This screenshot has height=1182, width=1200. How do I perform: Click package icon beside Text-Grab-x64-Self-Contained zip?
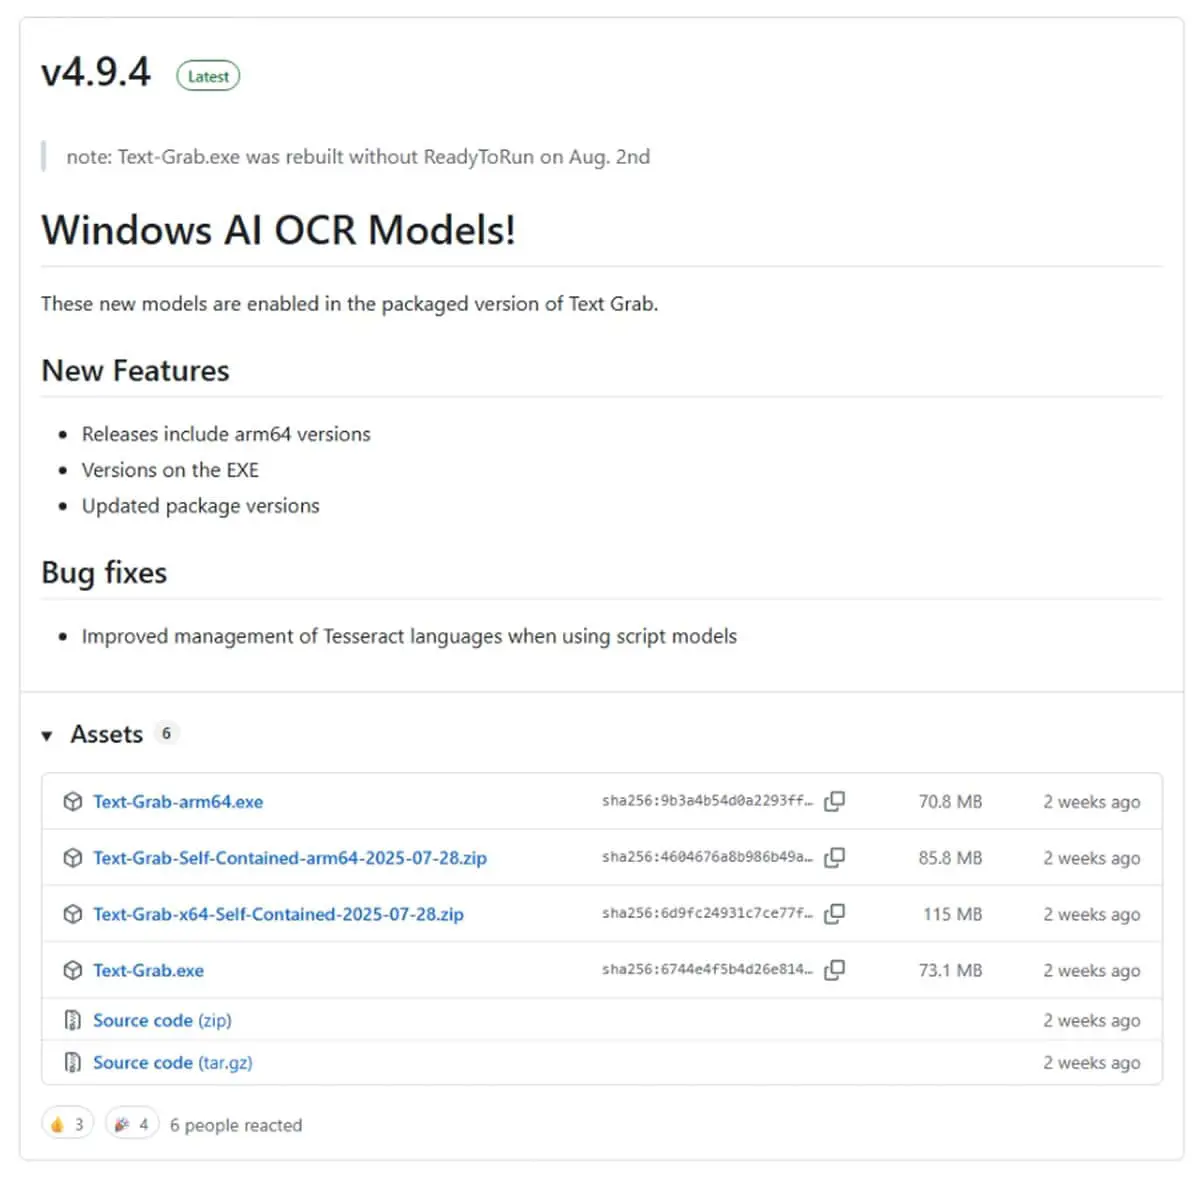[x=72, y=914]
